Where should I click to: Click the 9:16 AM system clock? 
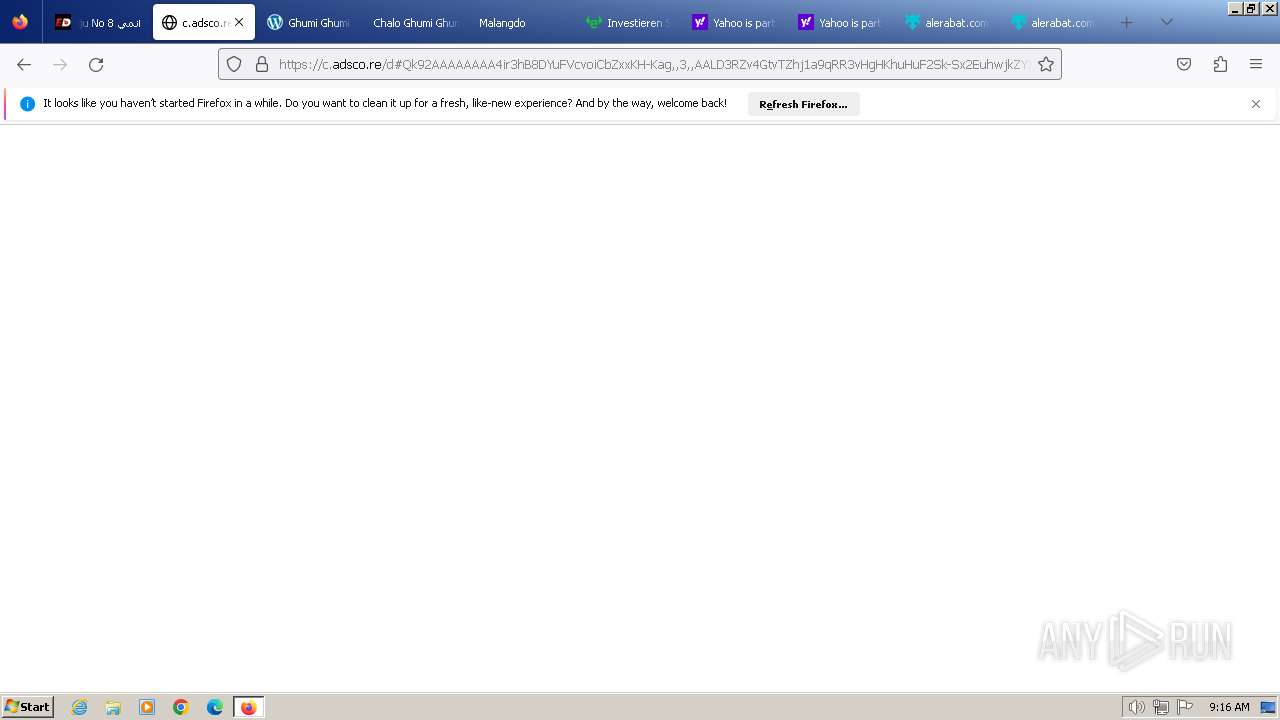[1229, 707]
